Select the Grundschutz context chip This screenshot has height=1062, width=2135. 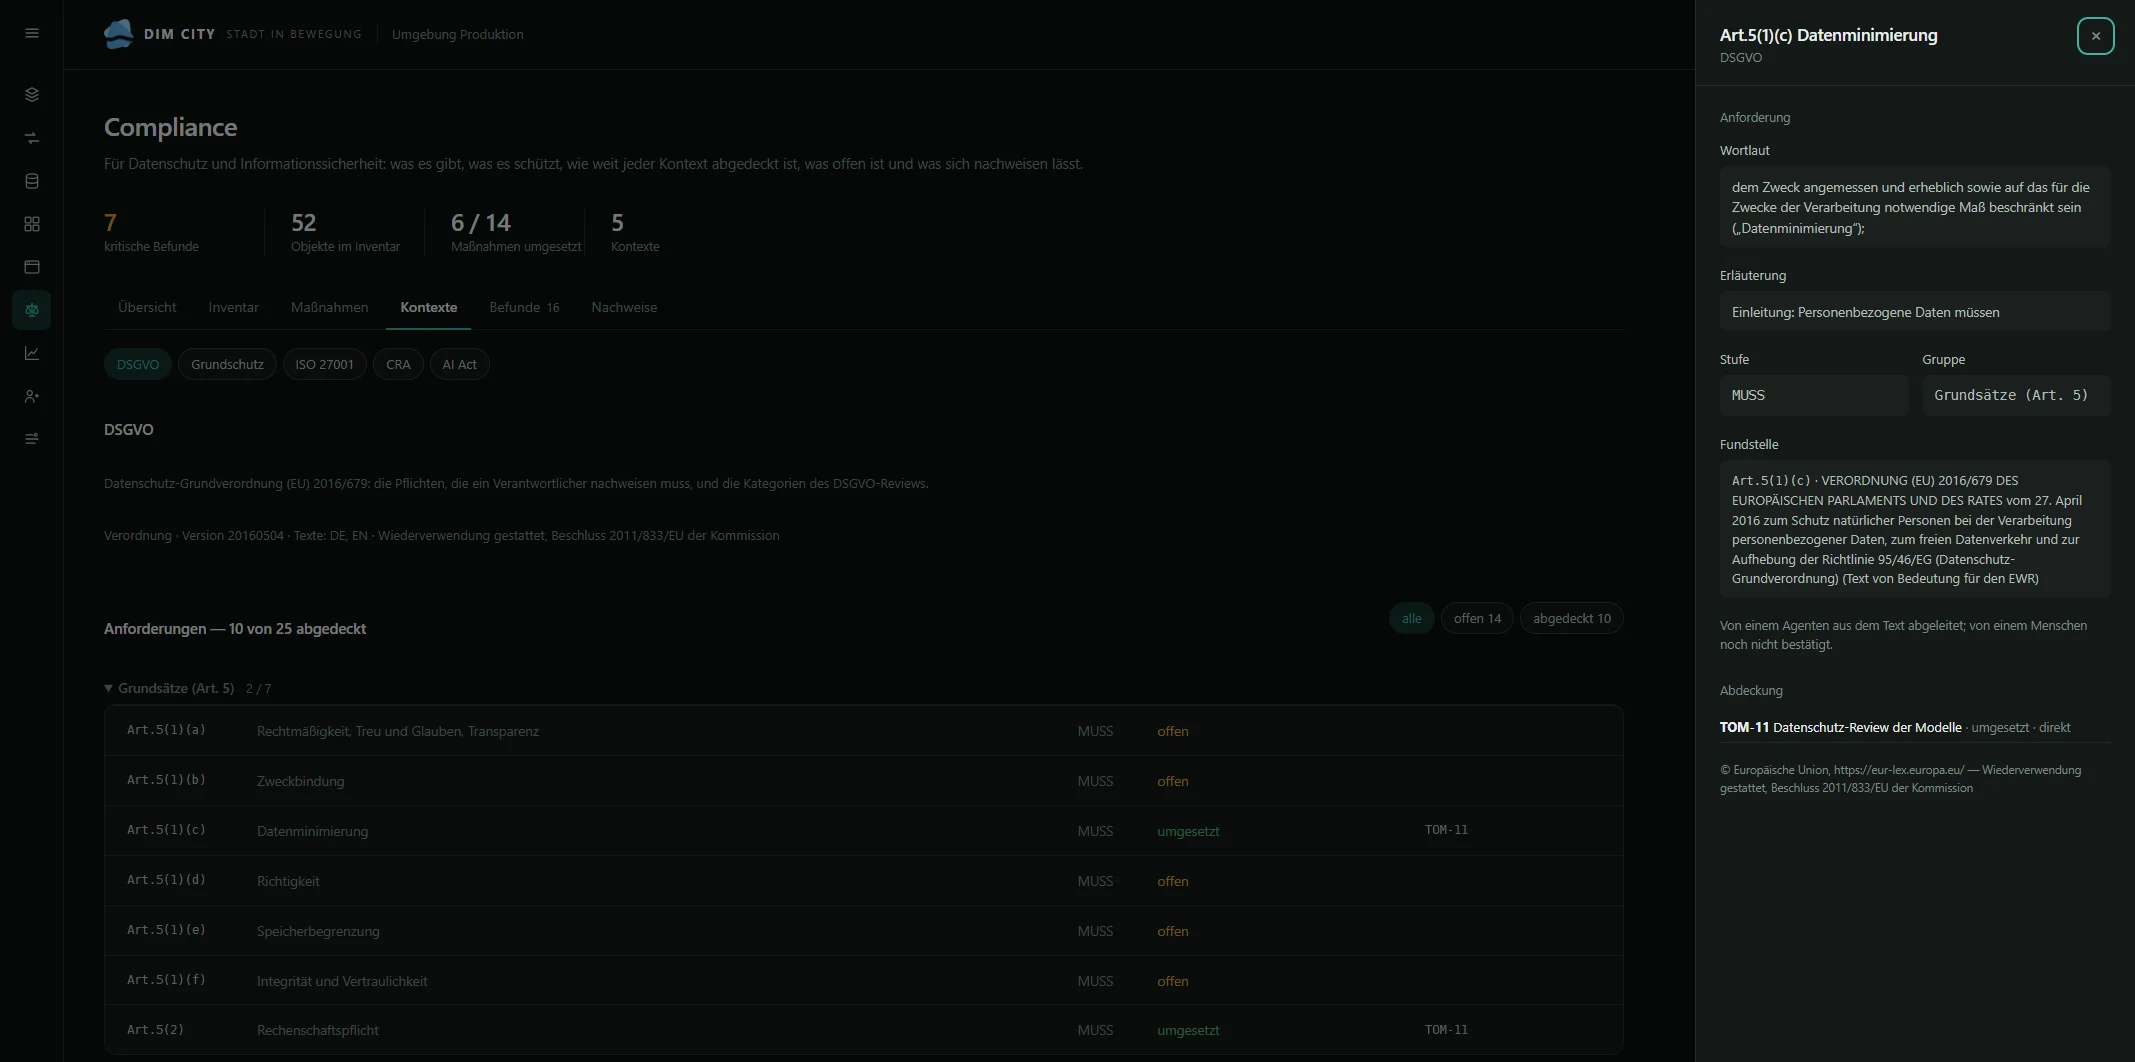pos(227,364)
